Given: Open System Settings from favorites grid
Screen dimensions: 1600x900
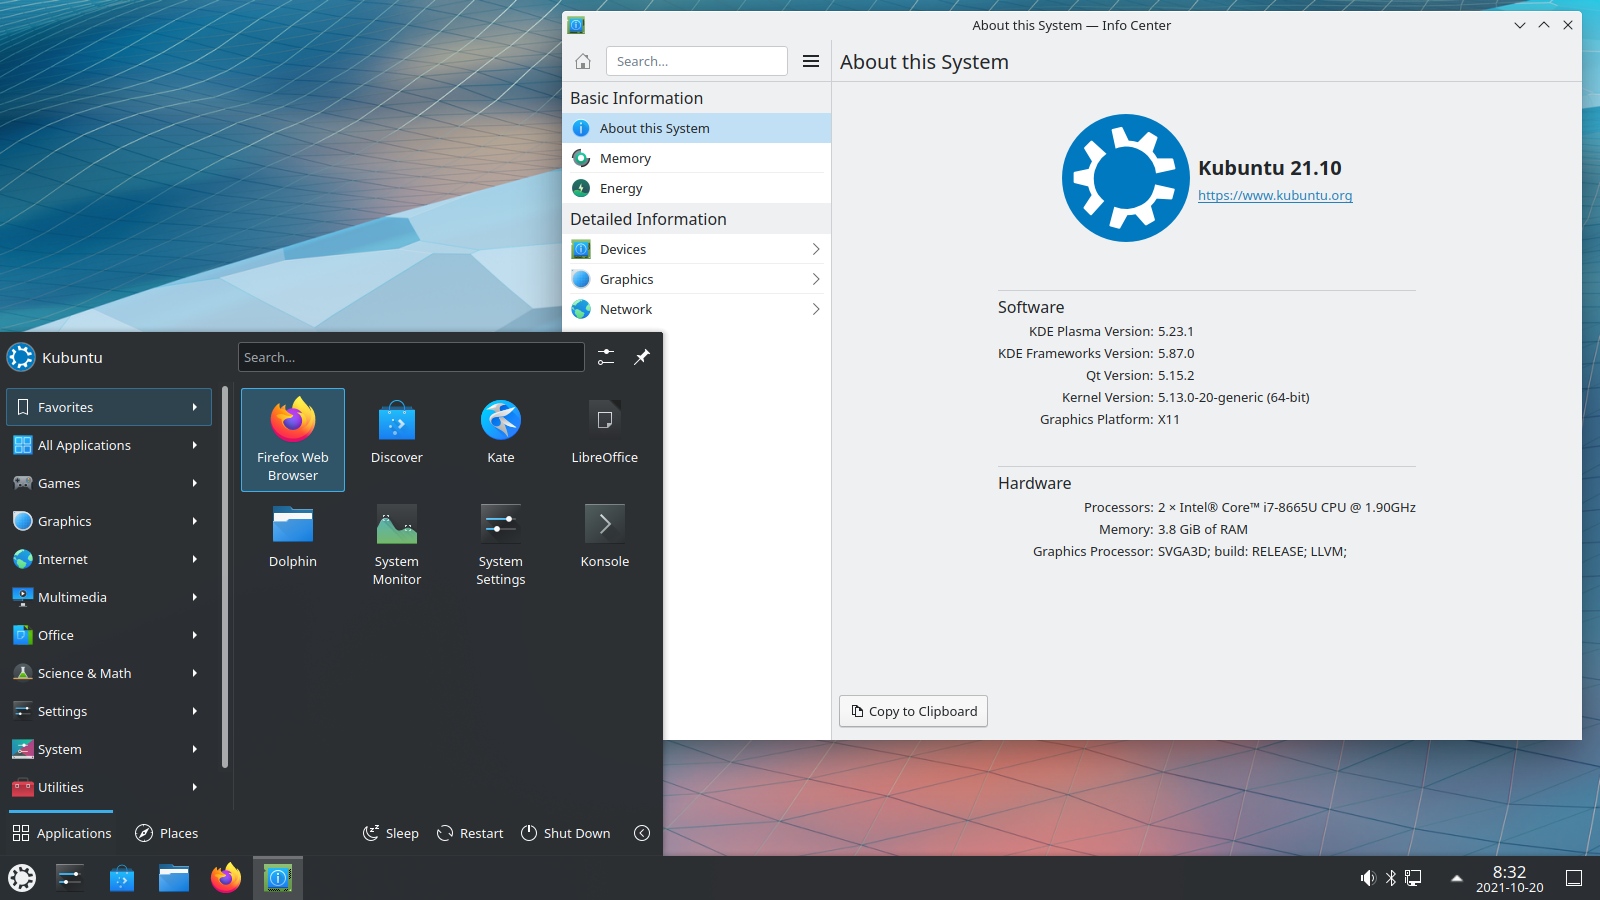Looking at the screenshot, I should (x=501, y=544).
